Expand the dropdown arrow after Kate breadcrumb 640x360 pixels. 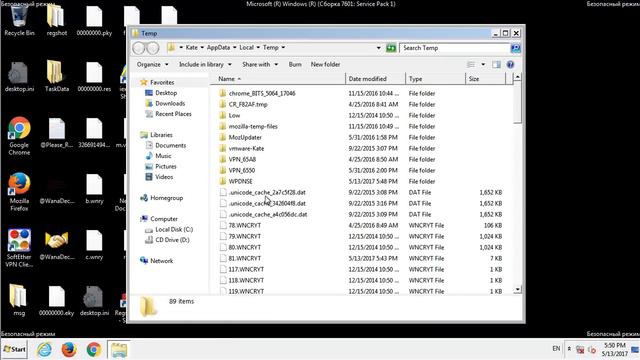202,48
